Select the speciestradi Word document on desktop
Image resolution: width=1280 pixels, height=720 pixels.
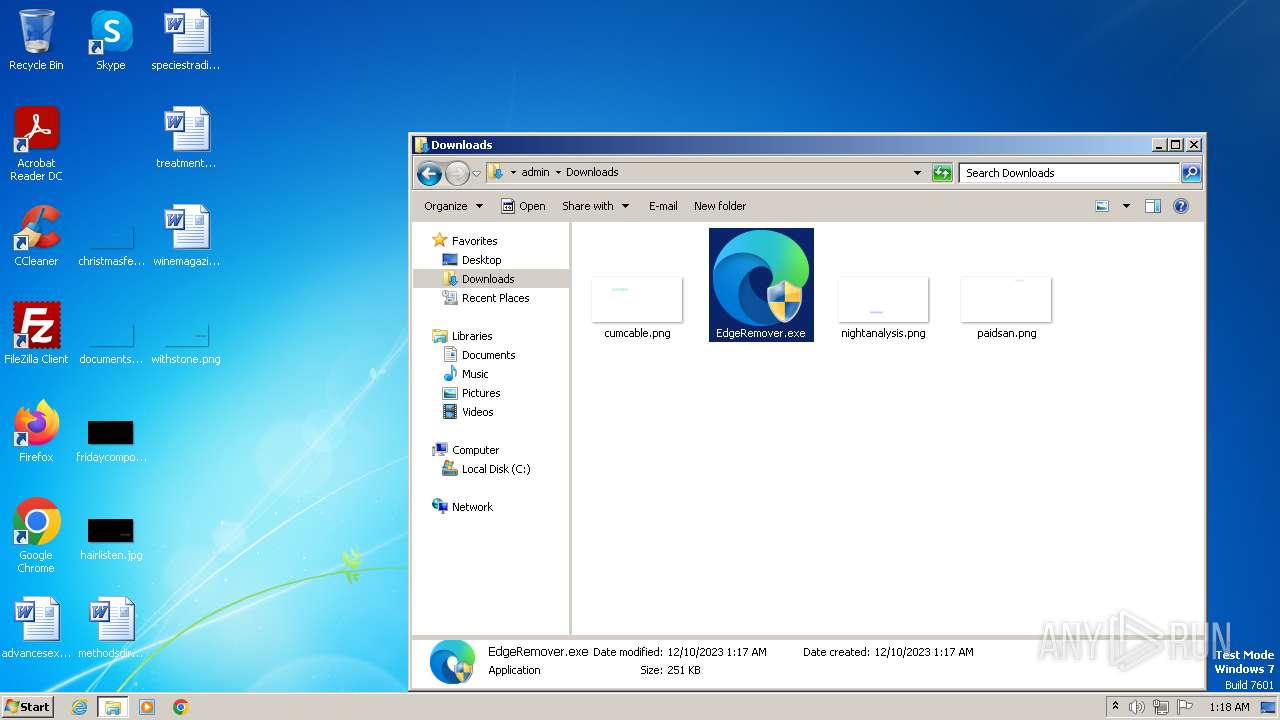(186, 40)
